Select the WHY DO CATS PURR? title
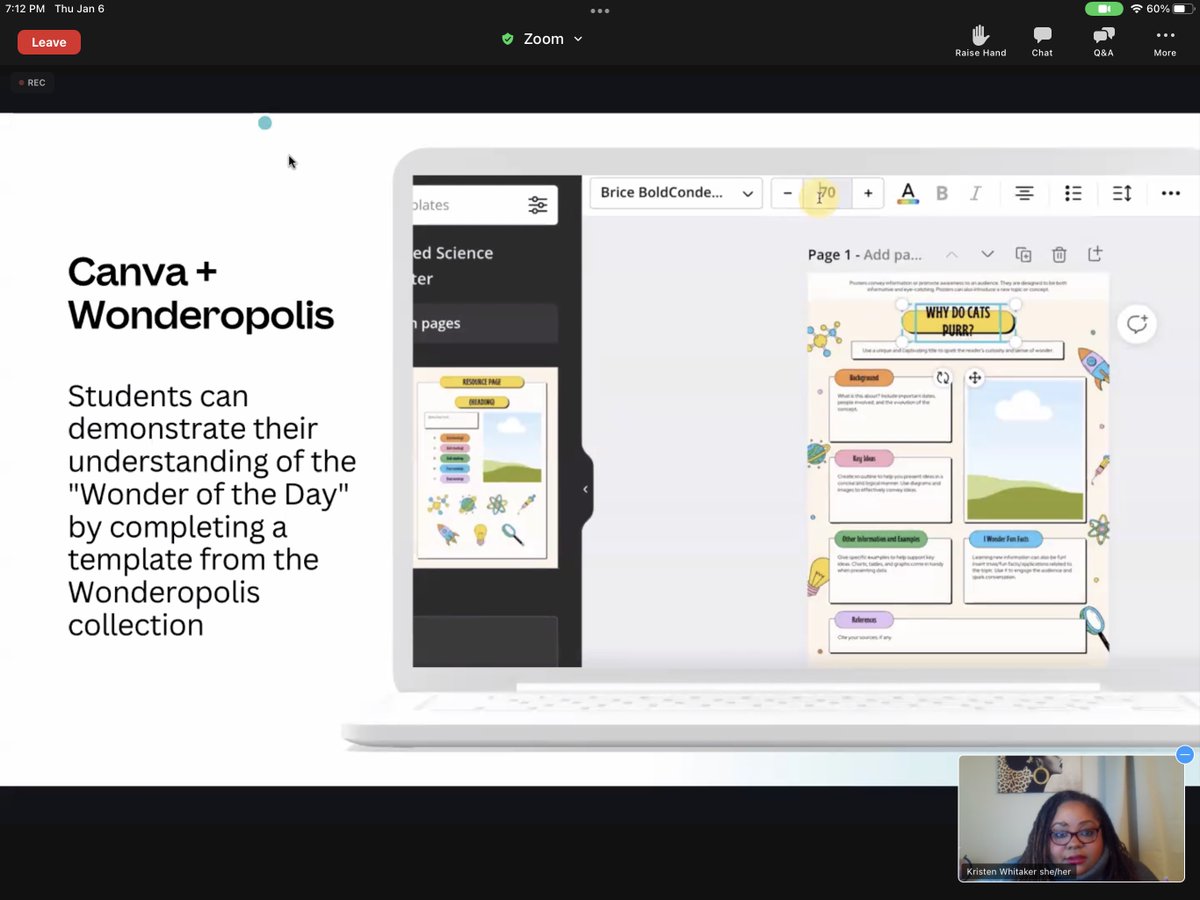Viewport: 1200px width, 900px height. [x=957, y=321]
